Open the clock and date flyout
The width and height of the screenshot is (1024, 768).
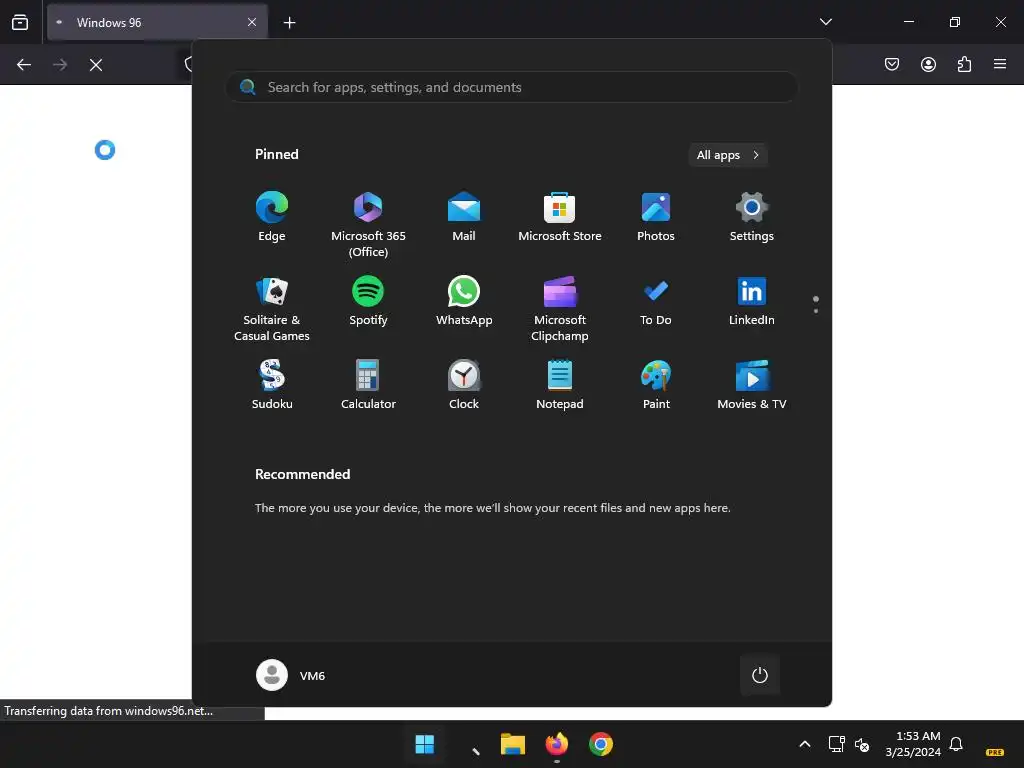(x=913, y=744)
